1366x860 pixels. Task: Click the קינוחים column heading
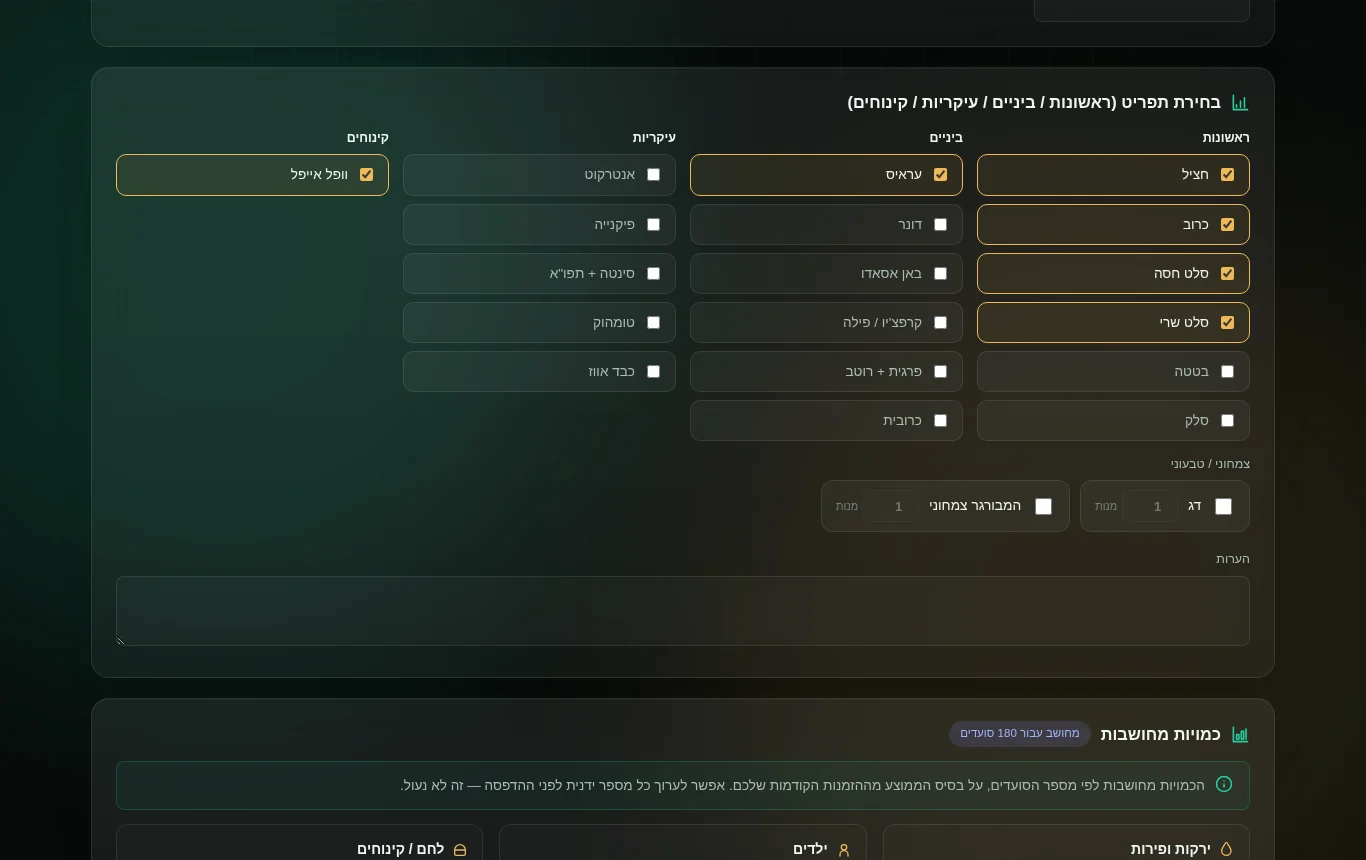point(368,138)
